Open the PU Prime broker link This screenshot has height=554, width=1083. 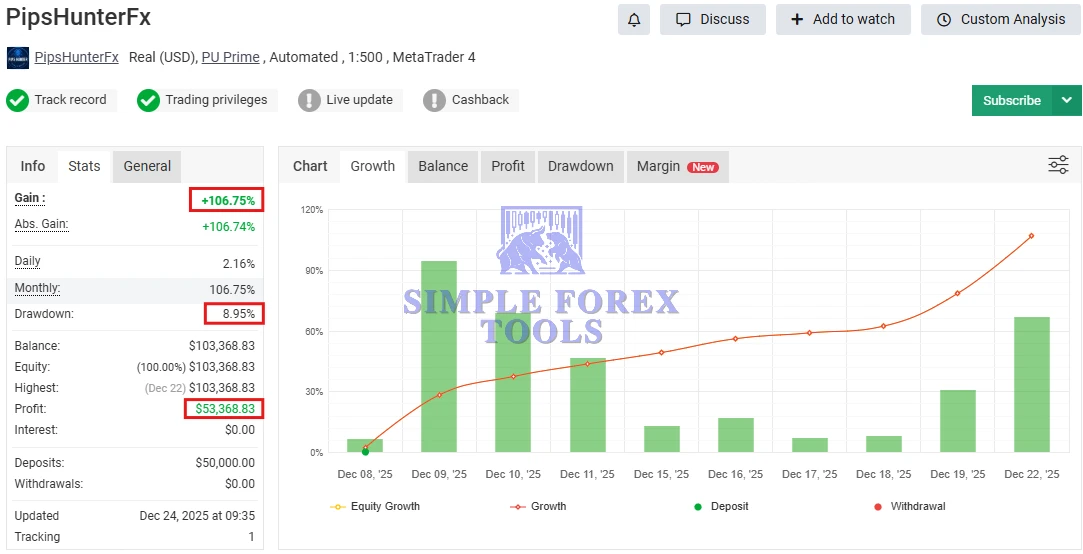(x=230, y=57)
